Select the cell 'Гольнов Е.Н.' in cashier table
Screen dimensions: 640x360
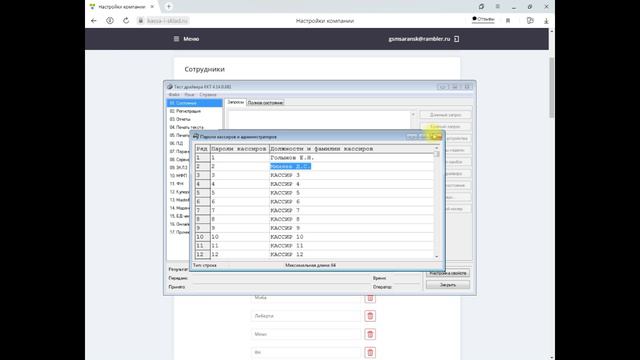351,158
